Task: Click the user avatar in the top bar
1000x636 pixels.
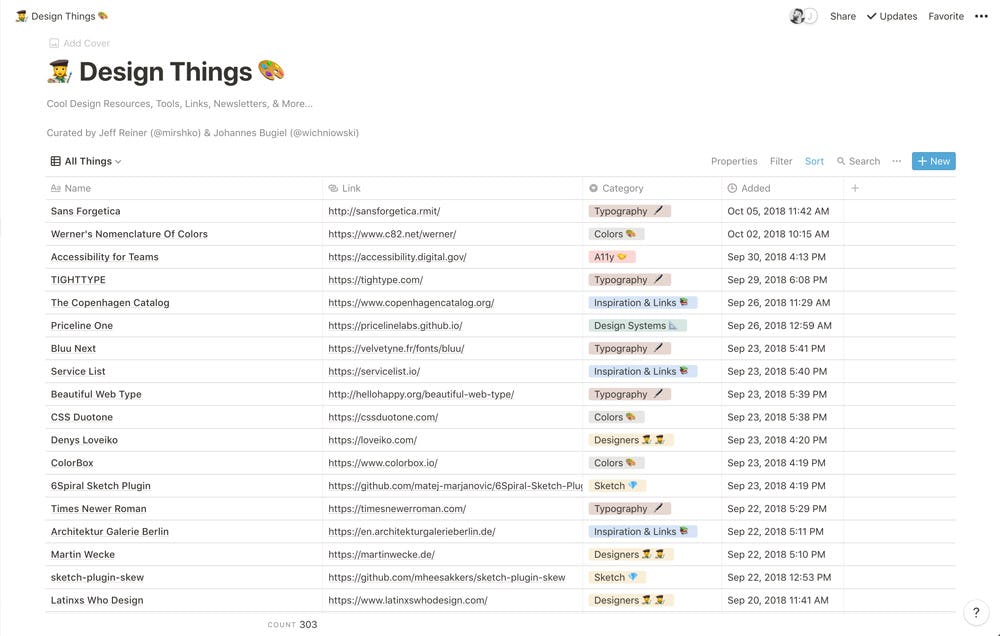Action: tap(798, 16)
